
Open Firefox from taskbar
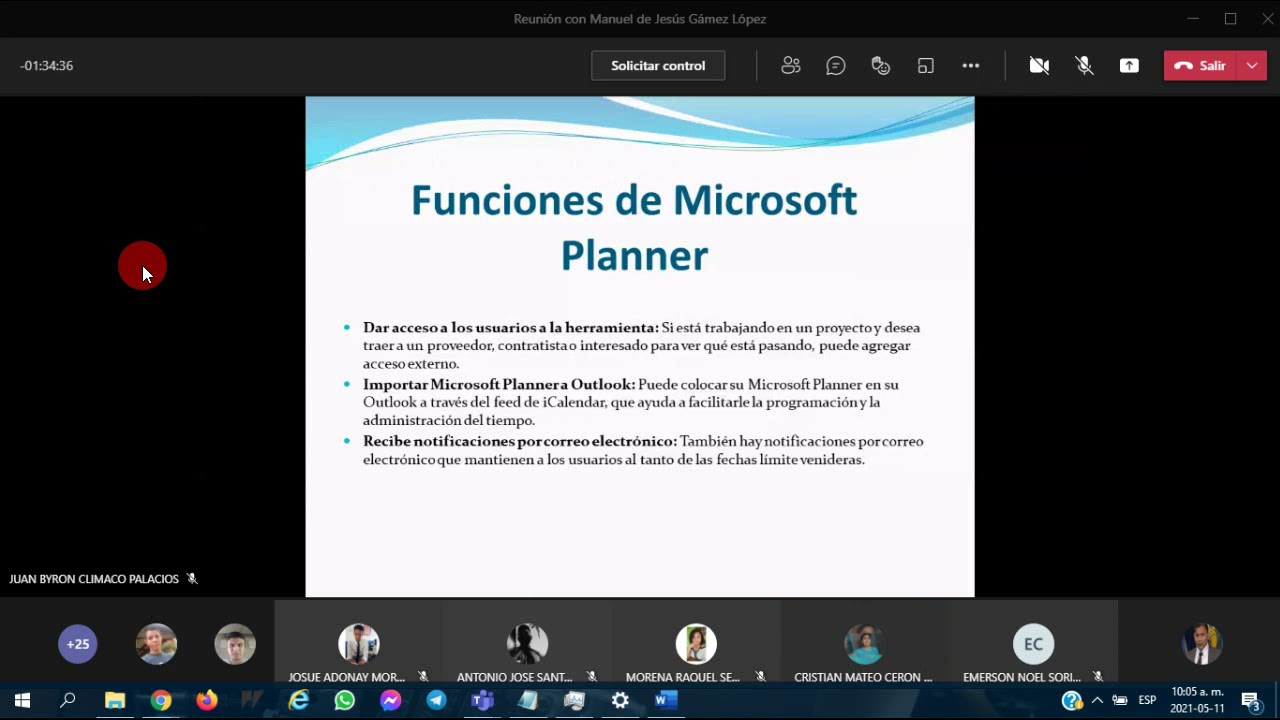[207, 701]
